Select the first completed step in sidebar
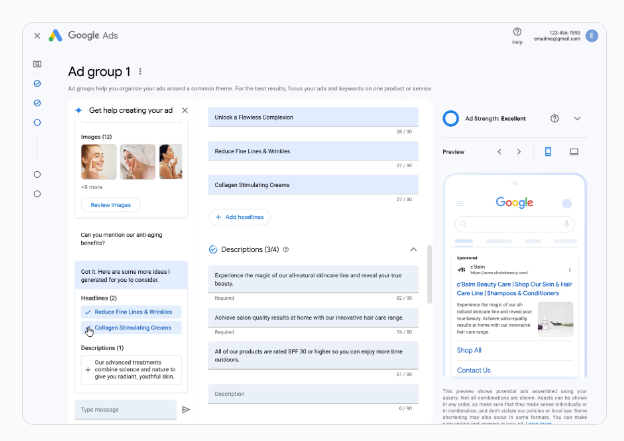 [37, 84]
